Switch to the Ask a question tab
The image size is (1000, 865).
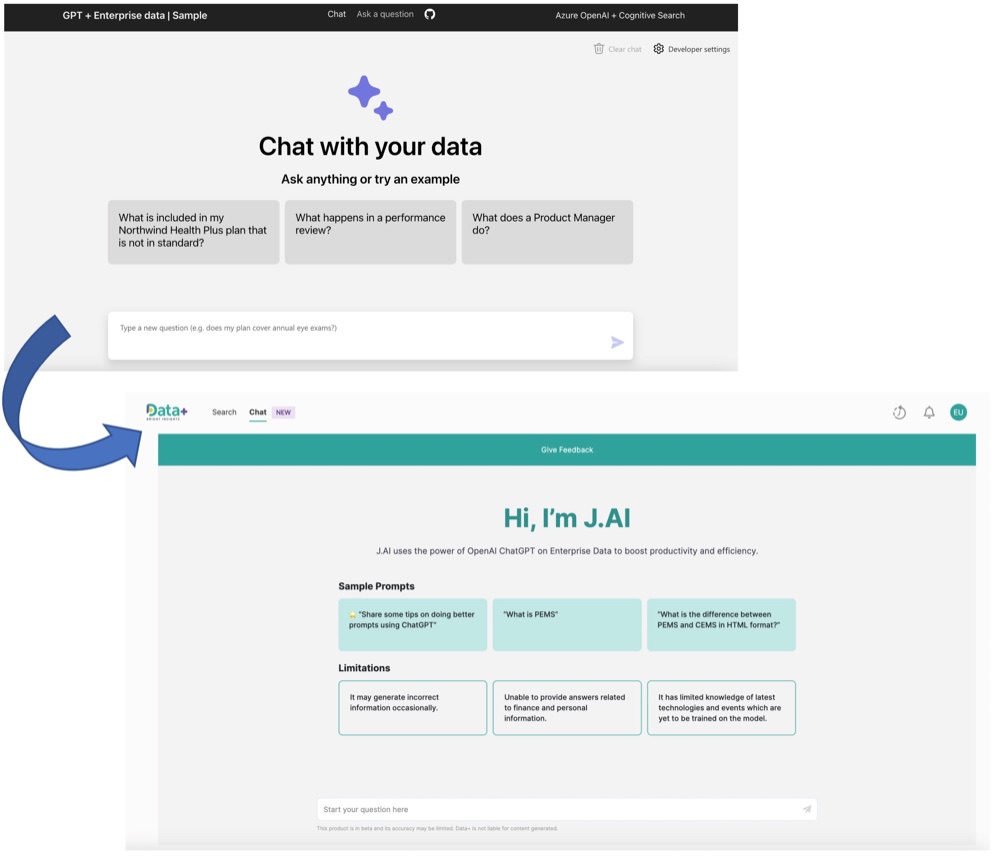pyautogui.click(x=385, y=14)
